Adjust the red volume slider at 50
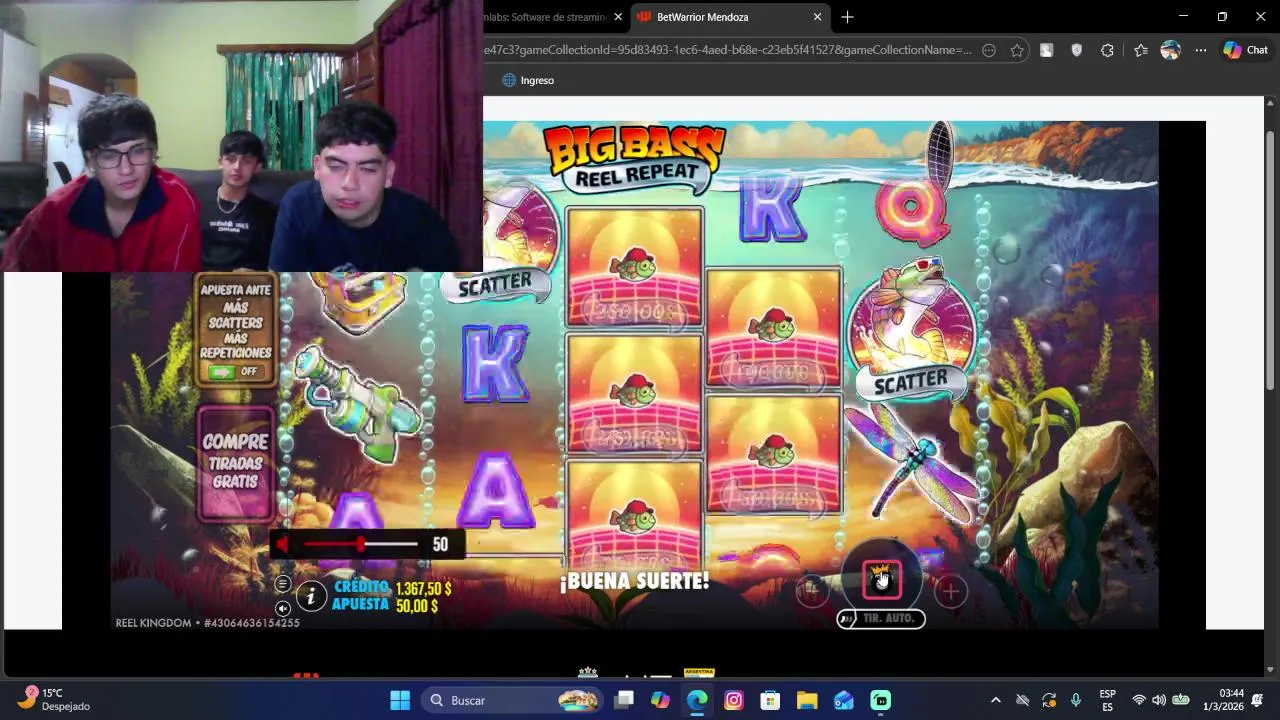This screenshot has height=720, width=1280. click(x=360, y=544)
